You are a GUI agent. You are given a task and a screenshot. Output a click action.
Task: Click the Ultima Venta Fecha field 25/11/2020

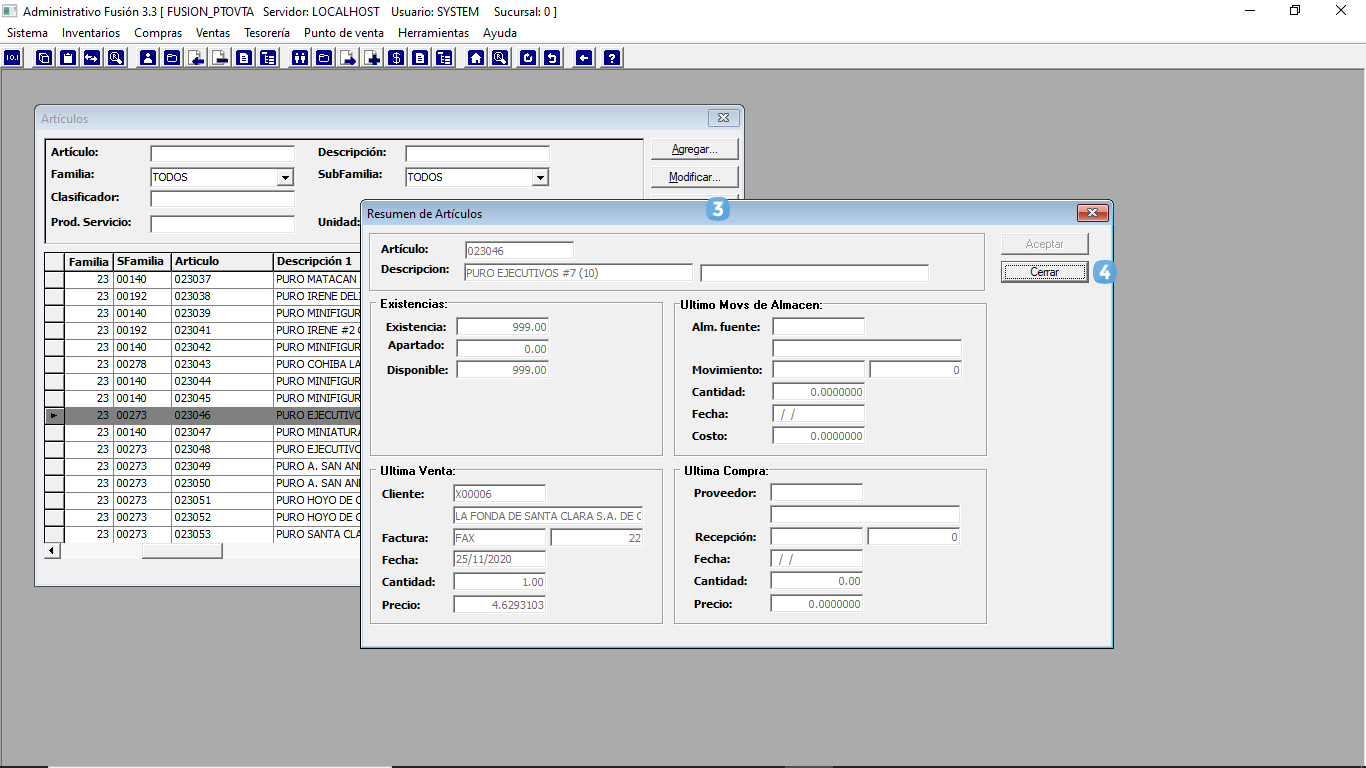click(500, 560)
